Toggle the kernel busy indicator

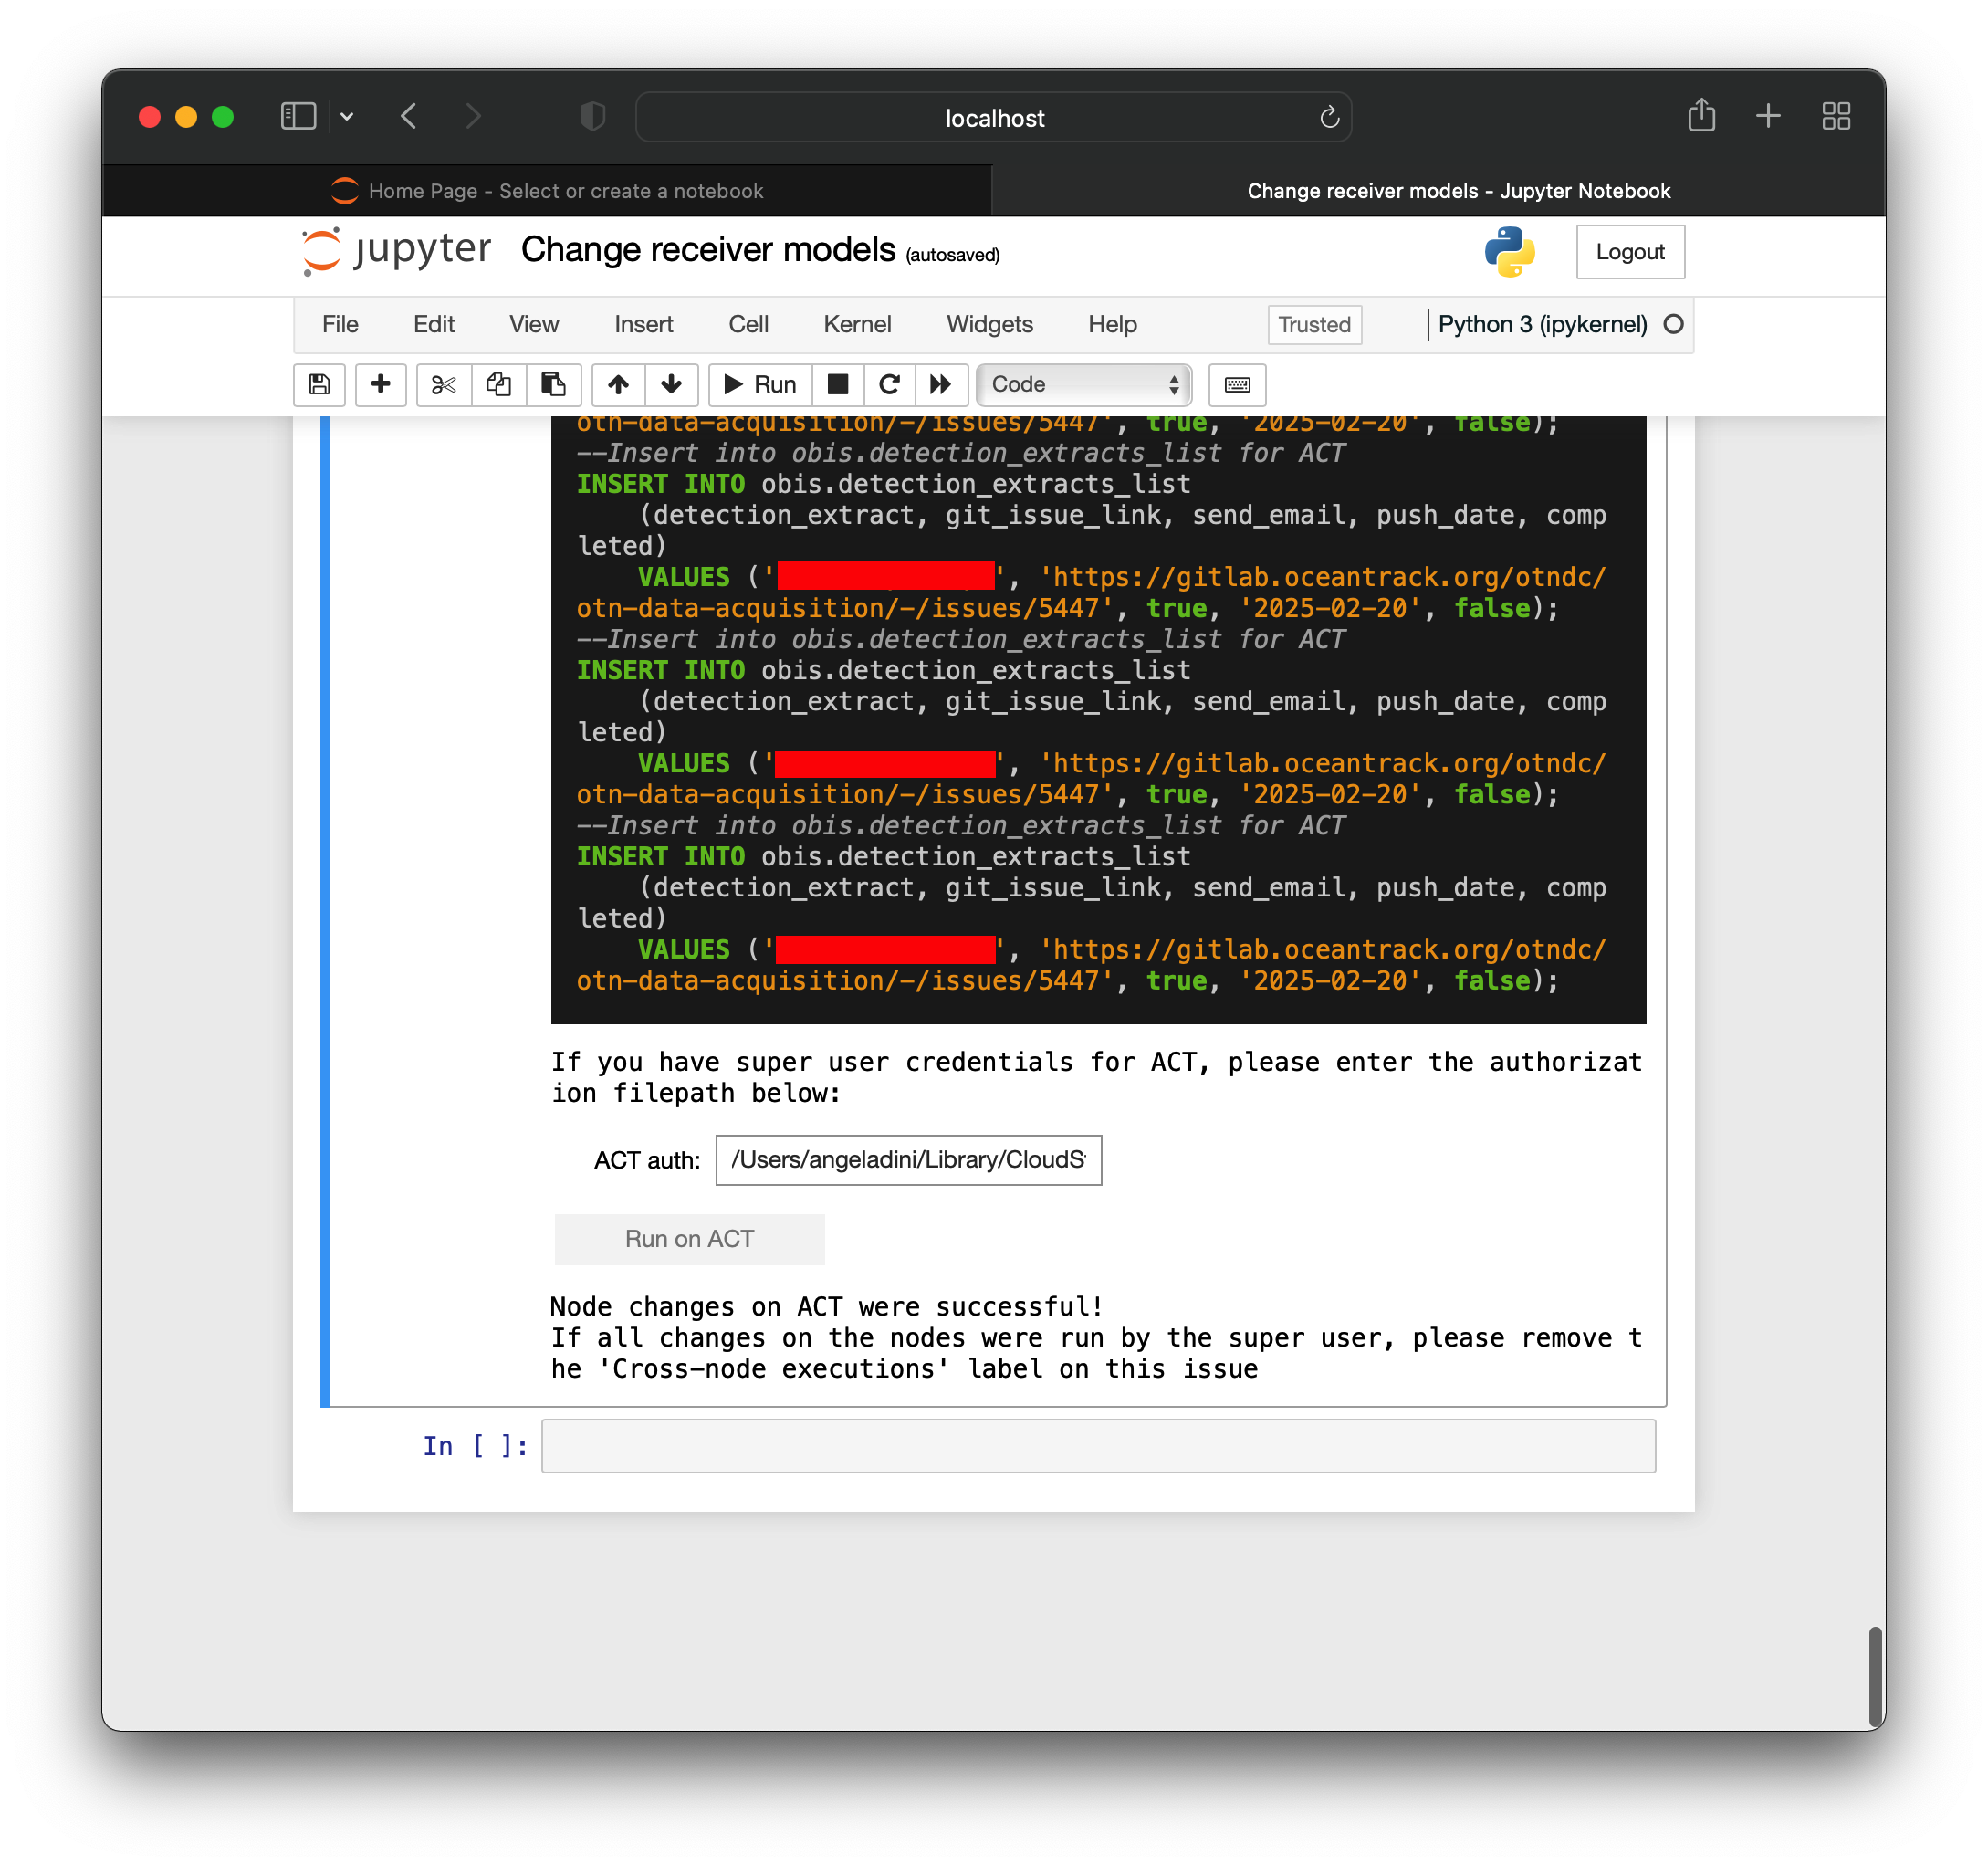click(x=1672, y=324)
